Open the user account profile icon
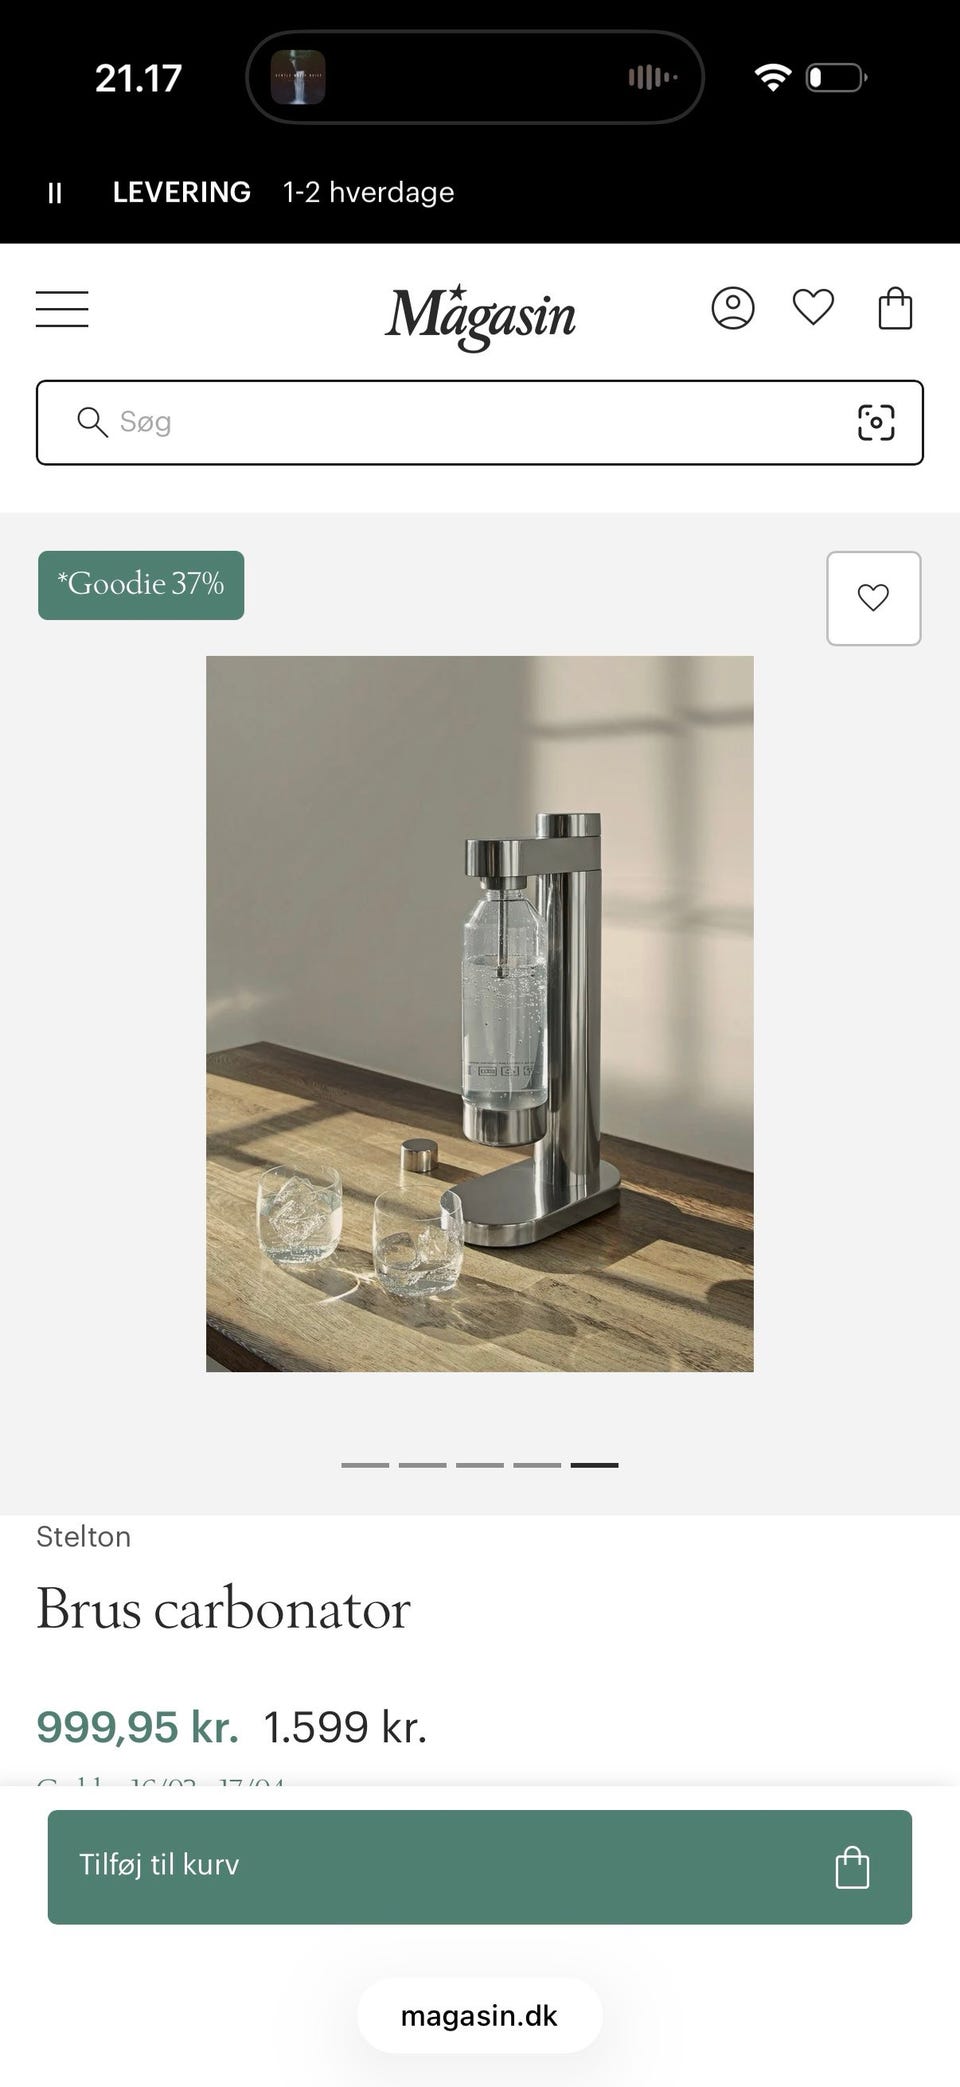Viewport: 960px width, 2087px height. pyautogui.click(x=733, y=308)
